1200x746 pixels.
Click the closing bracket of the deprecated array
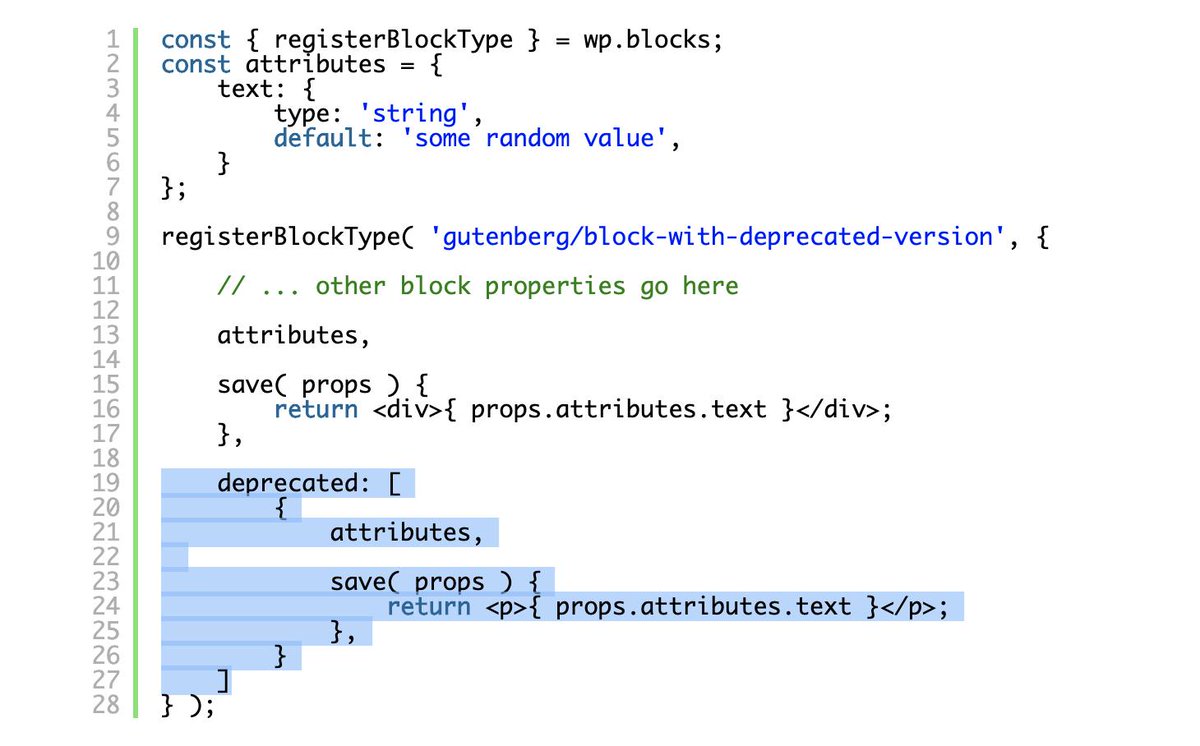[222, 680]
